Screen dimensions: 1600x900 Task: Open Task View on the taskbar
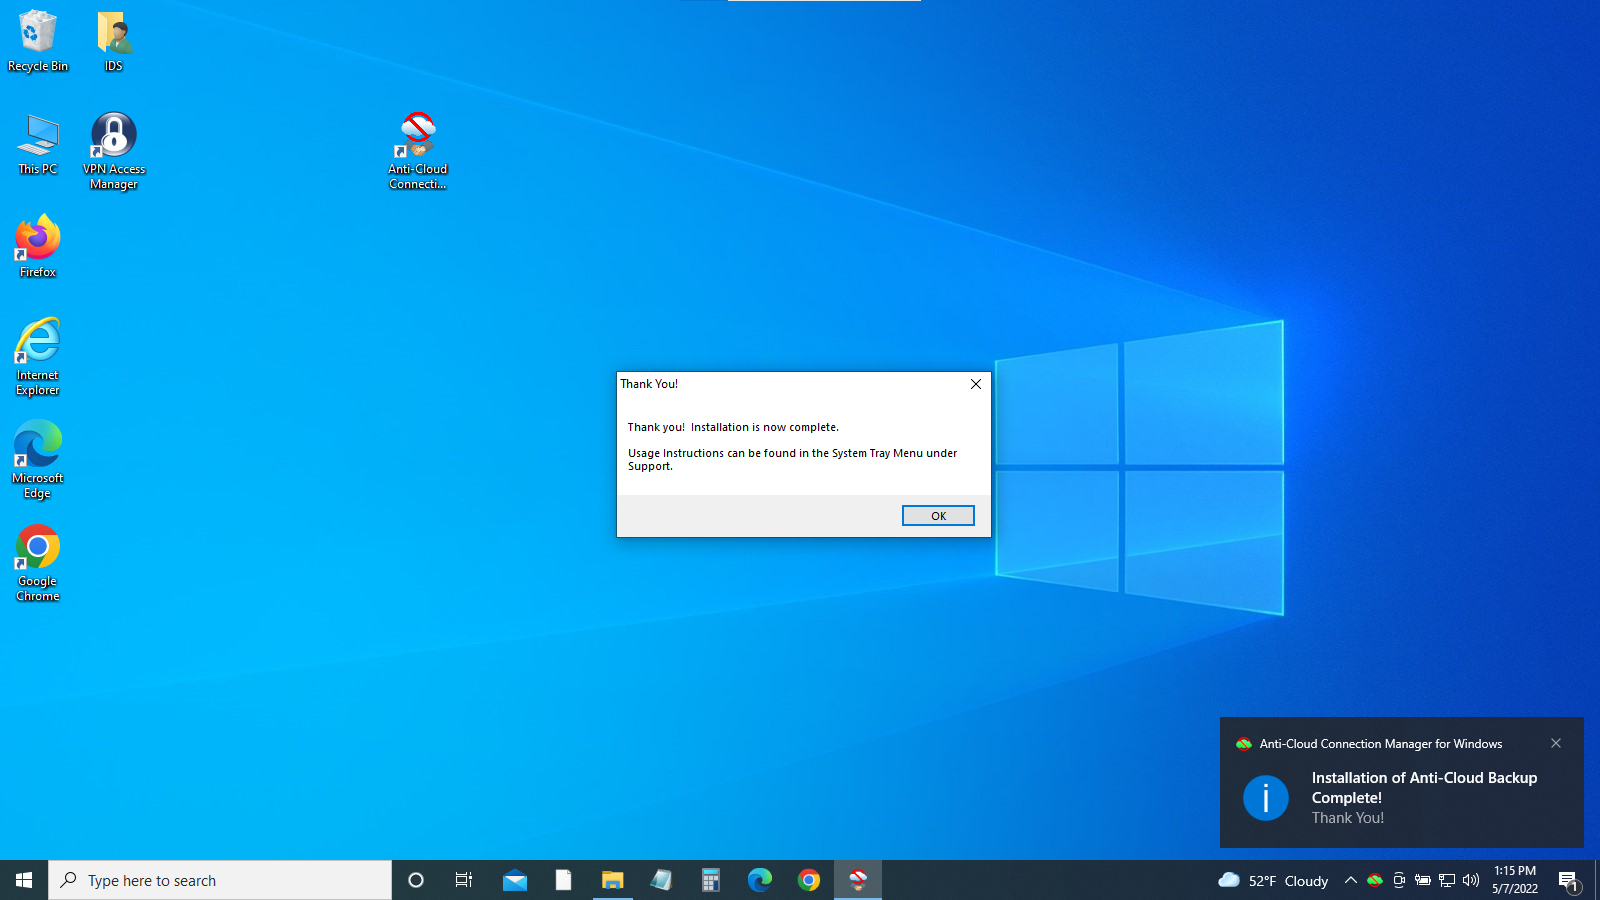pos(464,880)
